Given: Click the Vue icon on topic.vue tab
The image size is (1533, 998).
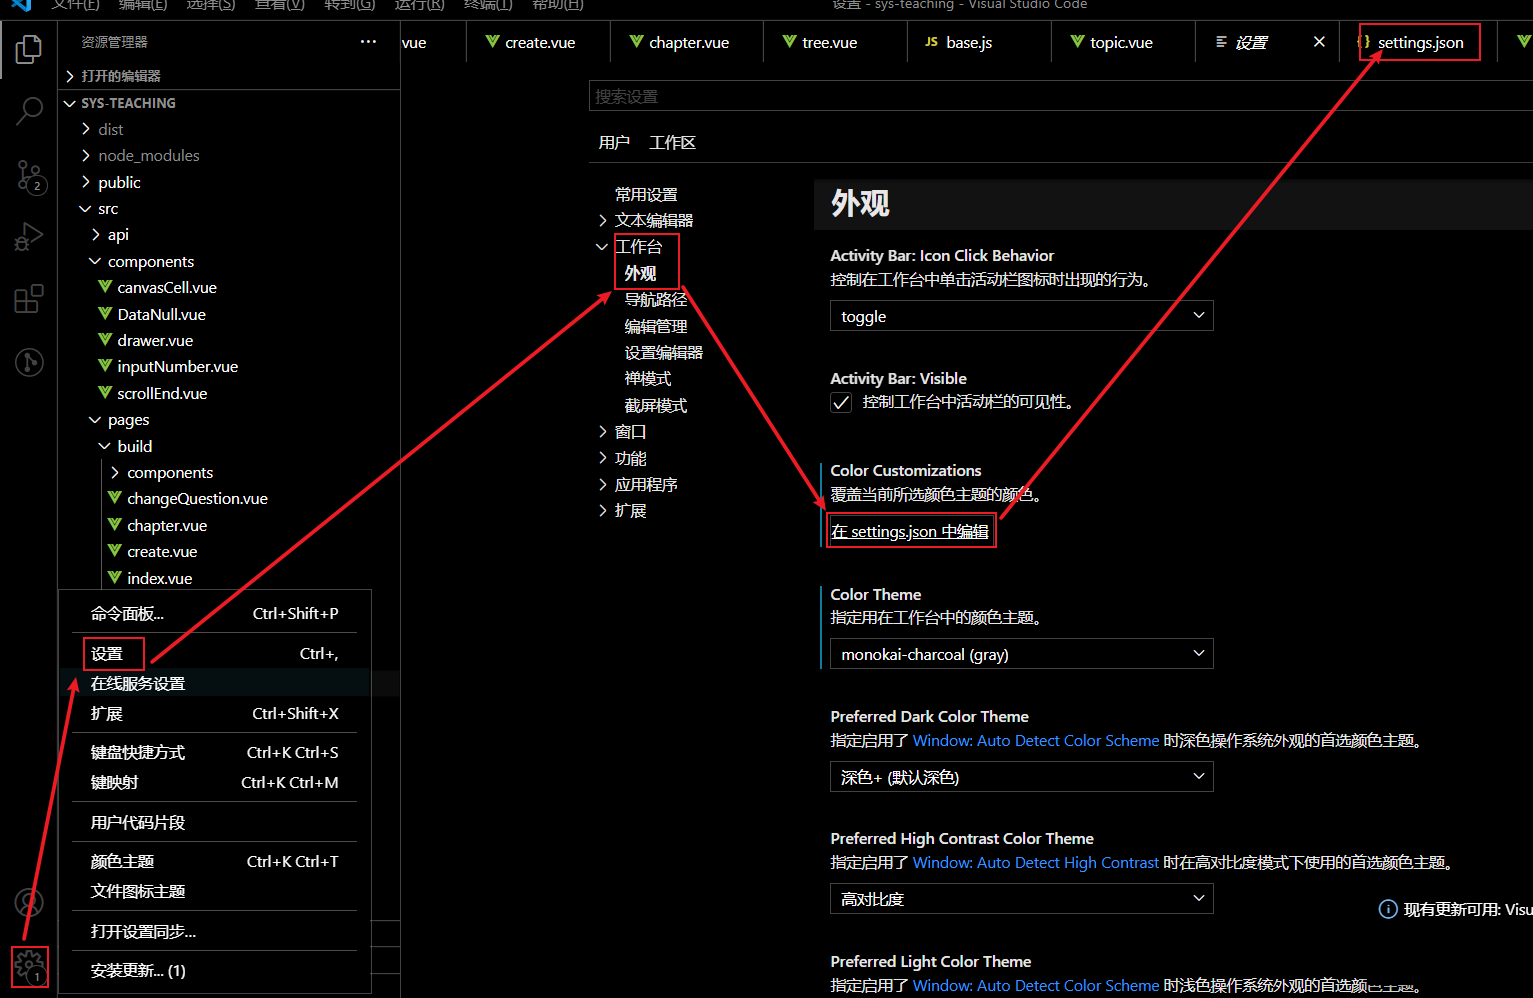Looking at the screenshot, I should coord(1077,42).
